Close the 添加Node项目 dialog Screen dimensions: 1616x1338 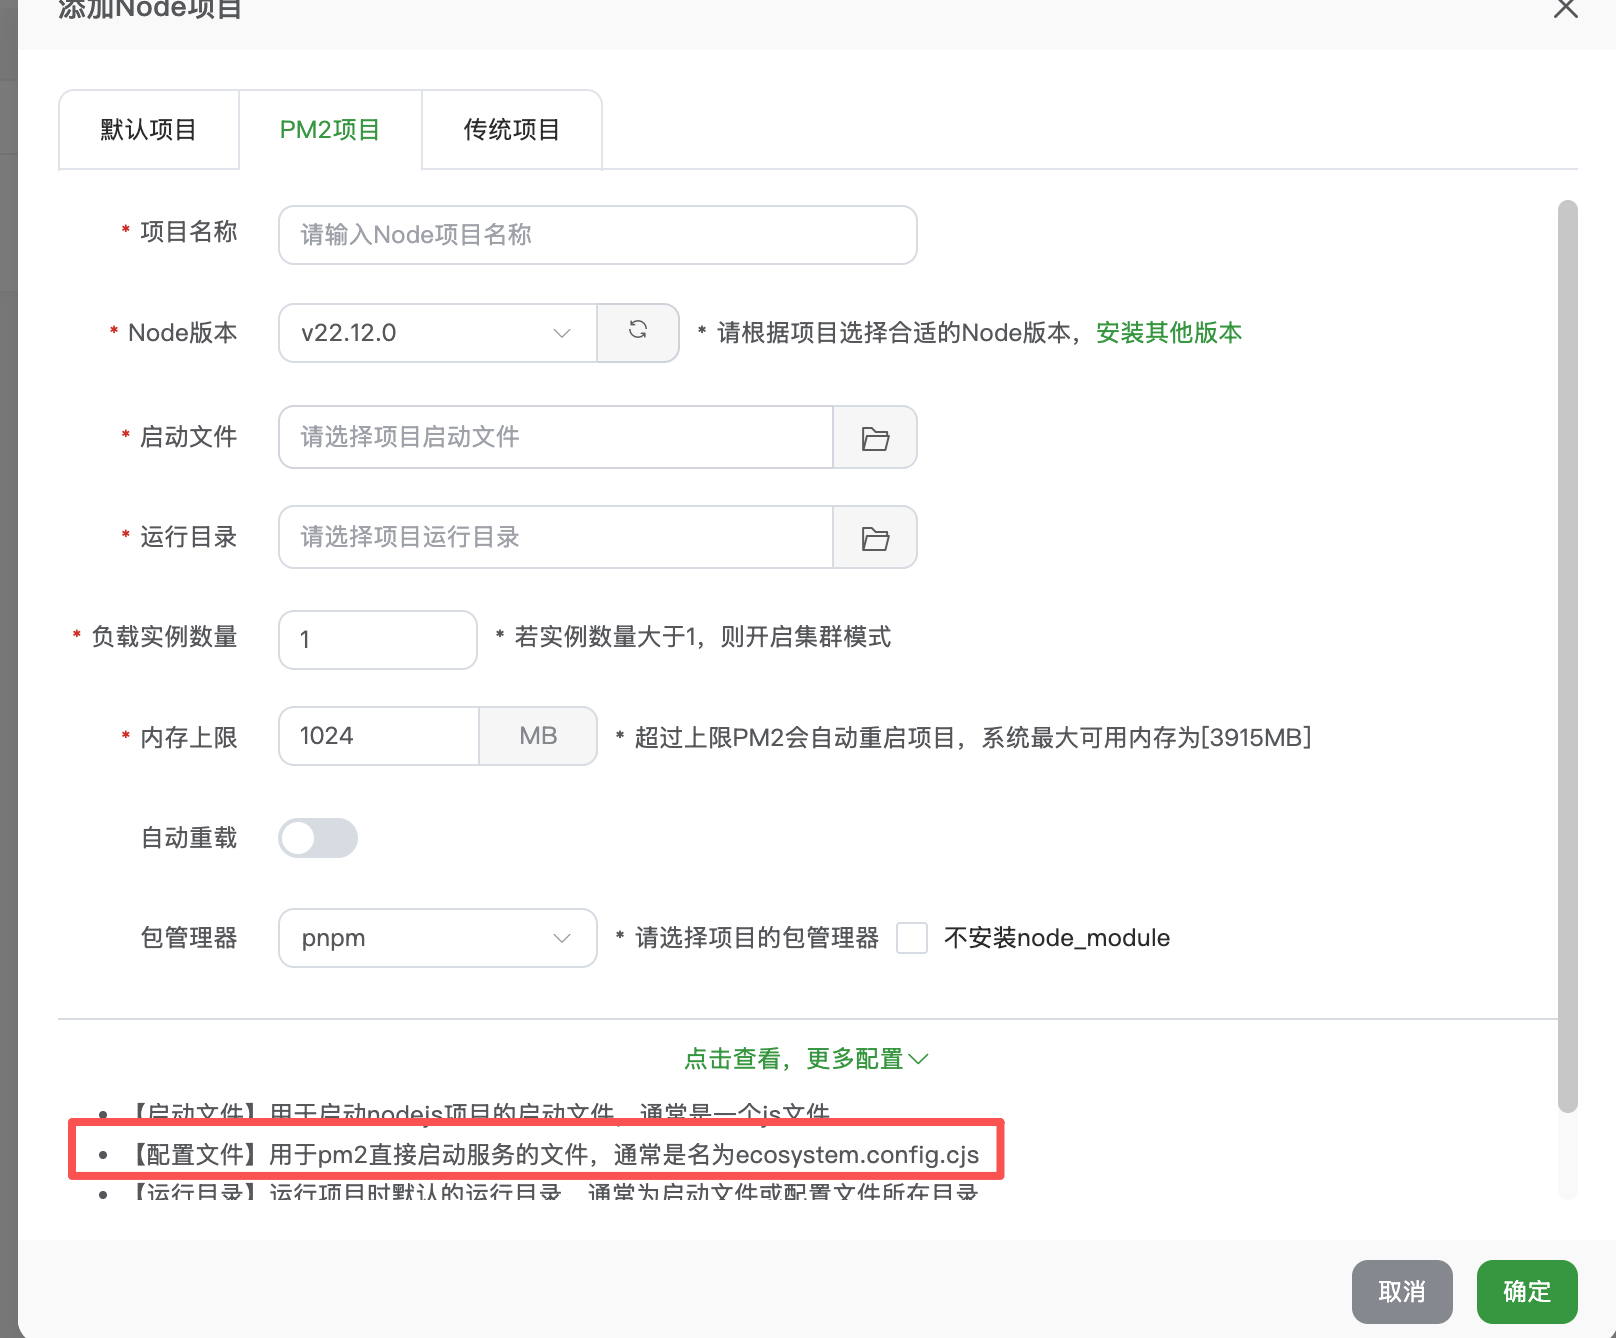tap(1565, 10)
